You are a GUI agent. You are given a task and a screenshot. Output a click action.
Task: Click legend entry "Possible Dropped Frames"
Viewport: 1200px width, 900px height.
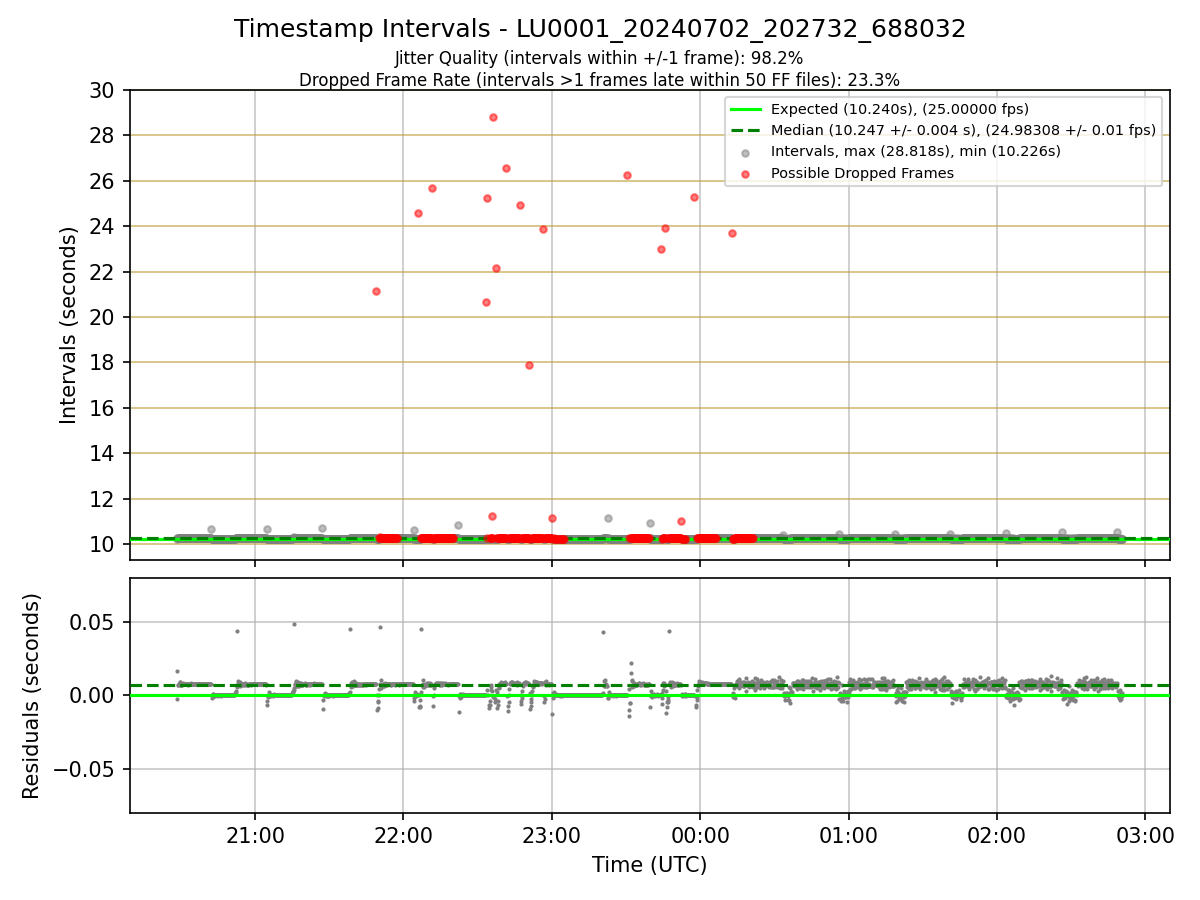tap(862, 173)
